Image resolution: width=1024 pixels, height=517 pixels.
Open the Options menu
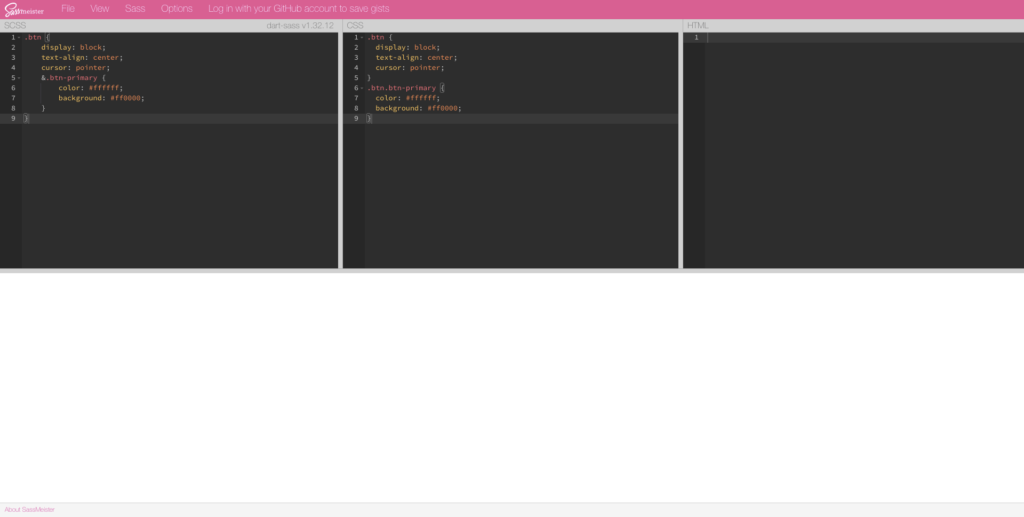pyautogui.click(x=177, y=8)
